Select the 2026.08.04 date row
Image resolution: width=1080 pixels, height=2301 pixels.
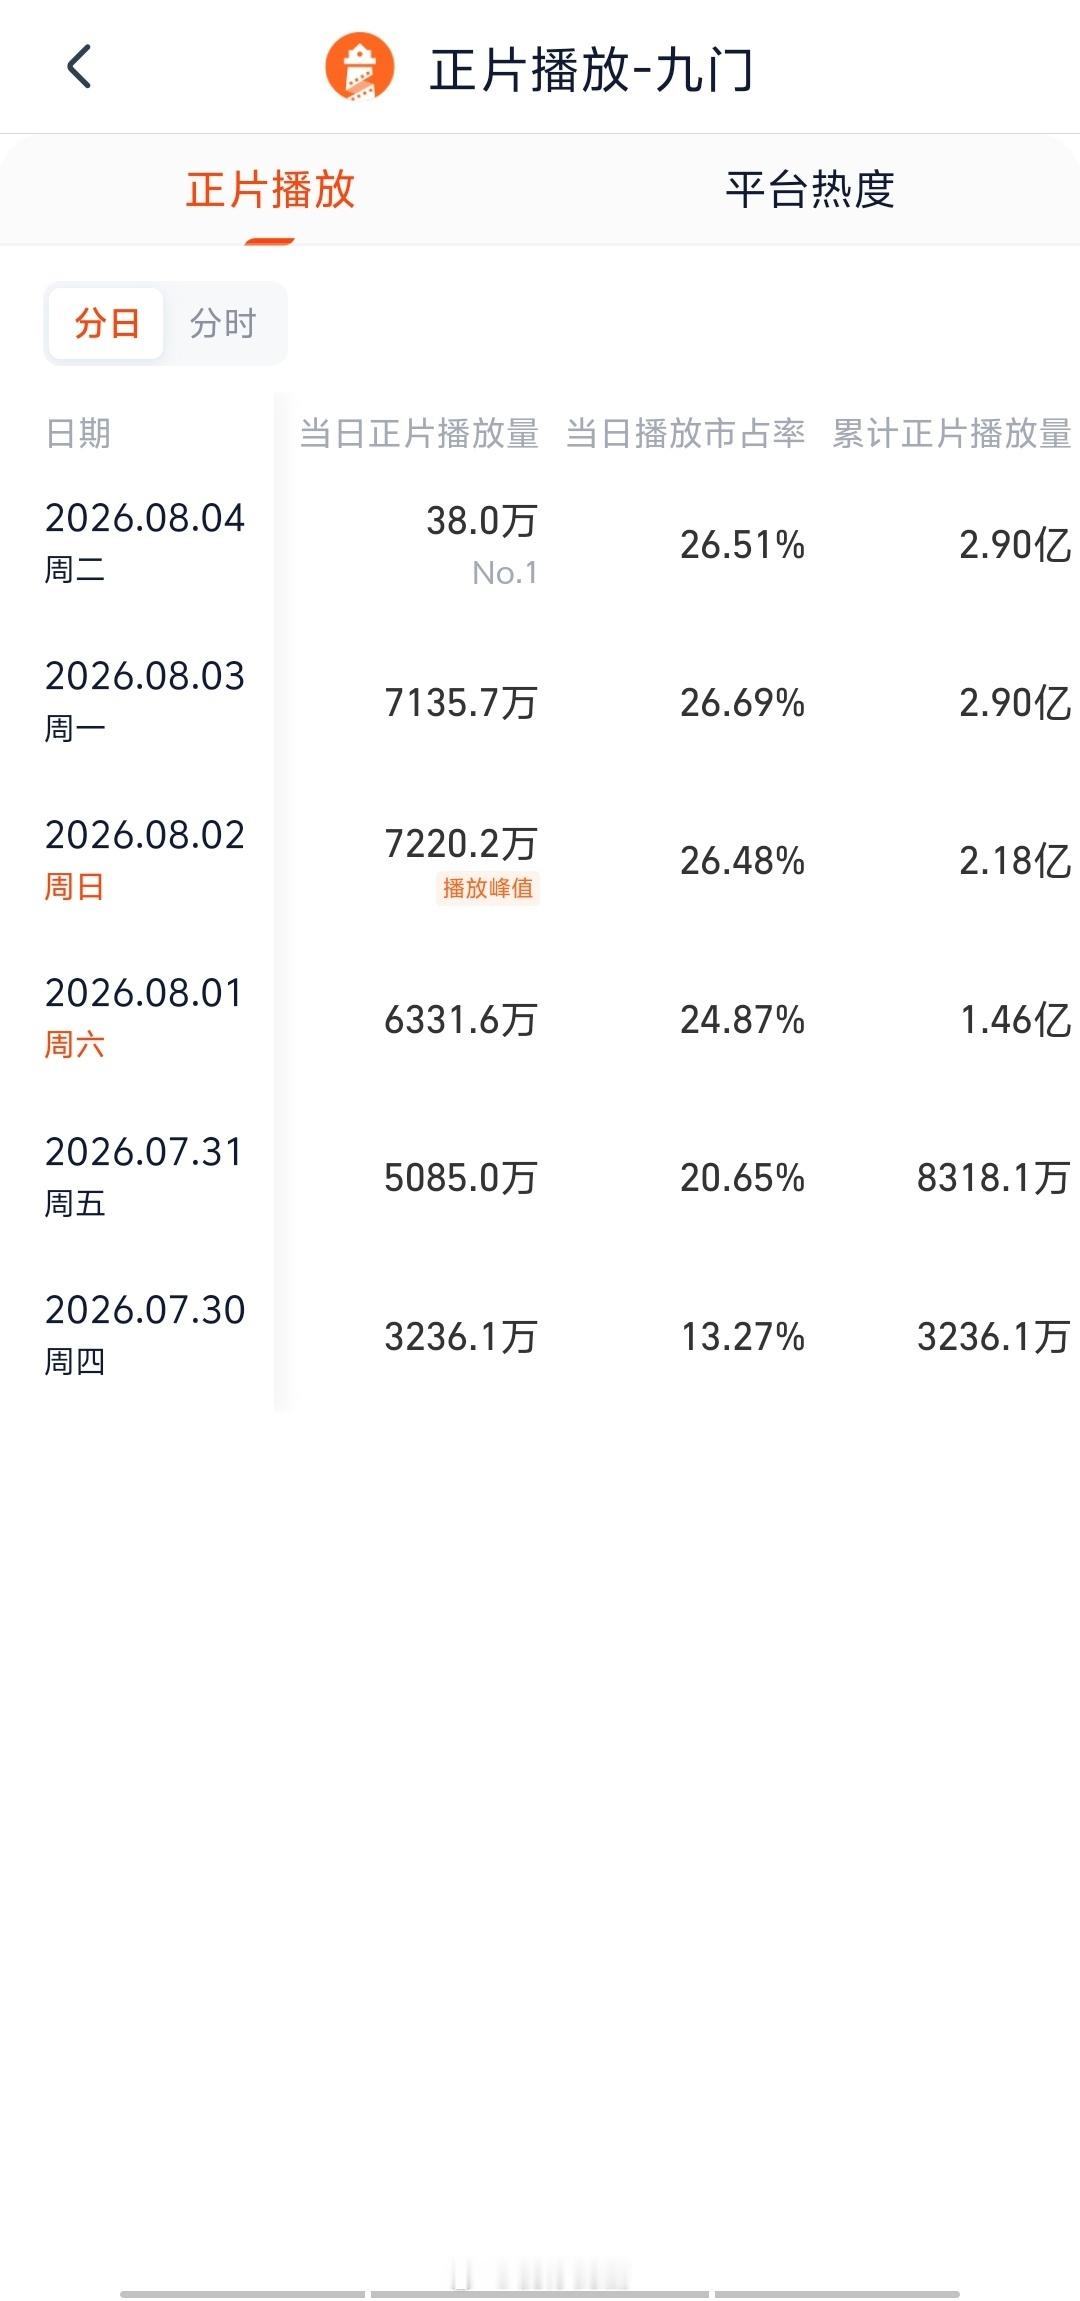click(540, 544)
